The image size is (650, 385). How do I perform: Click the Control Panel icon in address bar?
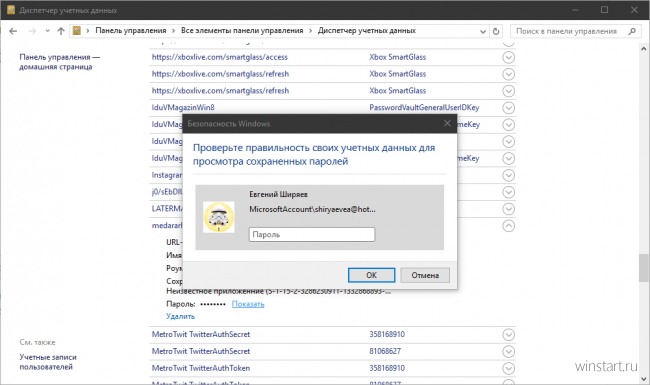click(77, 31)
